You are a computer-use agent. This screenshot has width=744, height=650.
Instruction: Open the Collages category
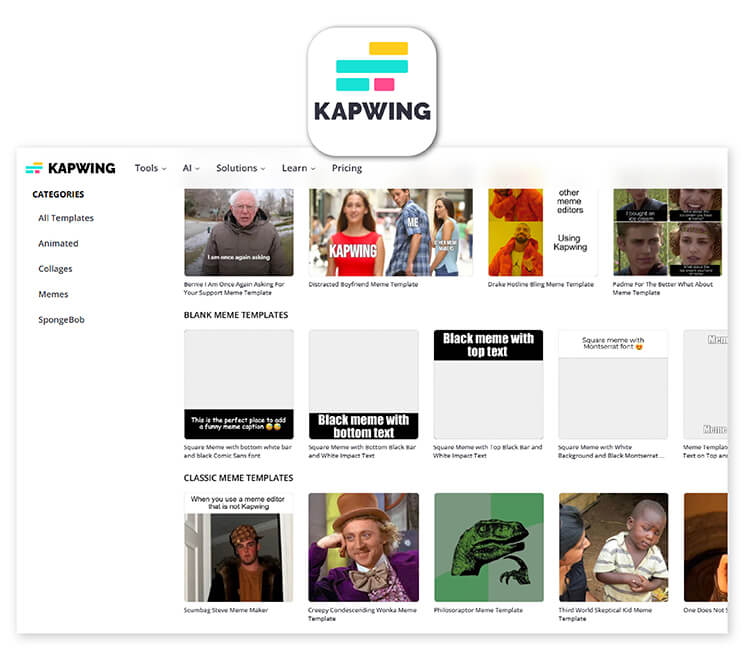tap(56, 269)
